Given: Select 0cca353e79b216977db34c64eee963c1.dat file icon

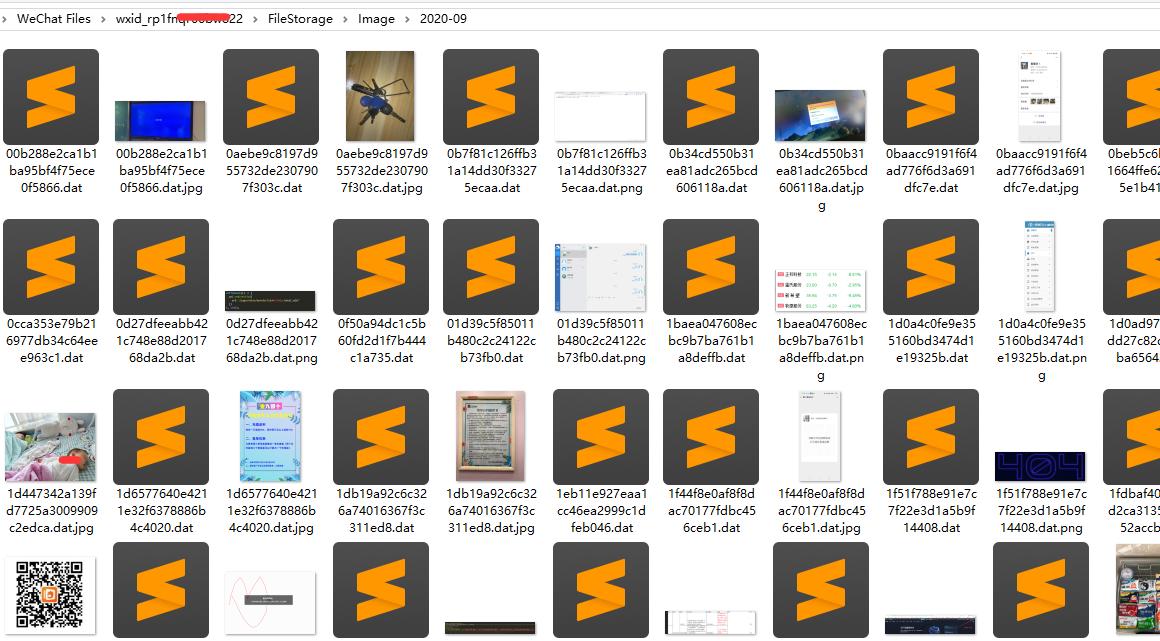Looking at the screenshot, I should [51, 267].
